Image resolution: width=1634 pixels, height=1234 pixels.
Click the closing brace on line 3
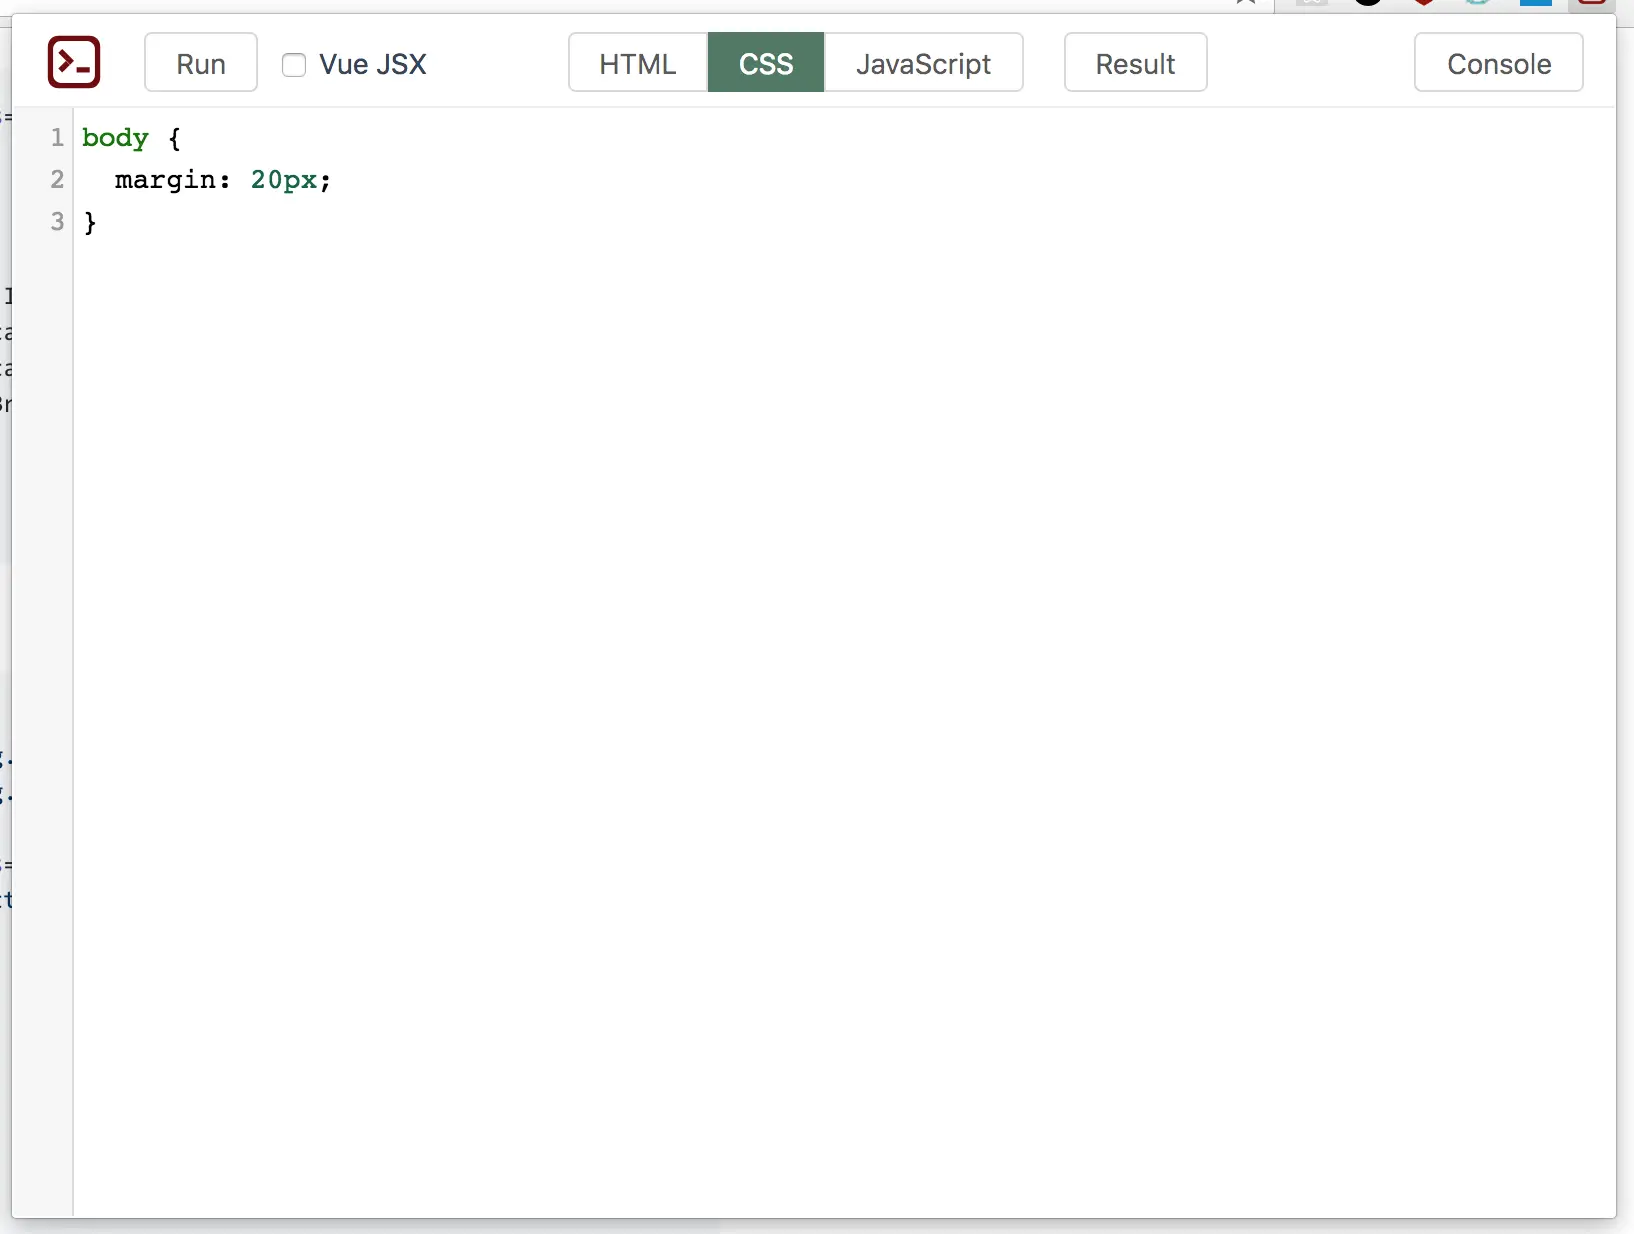91,222
